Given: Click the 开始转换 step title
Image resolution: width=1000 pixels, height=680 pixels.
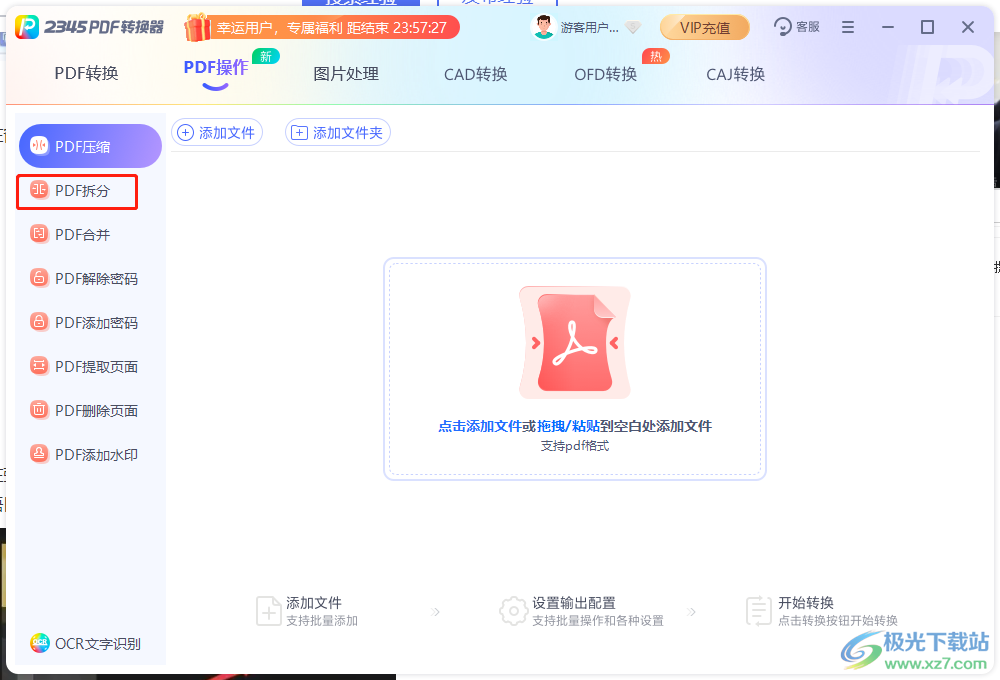Looking at the screenshot, I should click(805, 603).
